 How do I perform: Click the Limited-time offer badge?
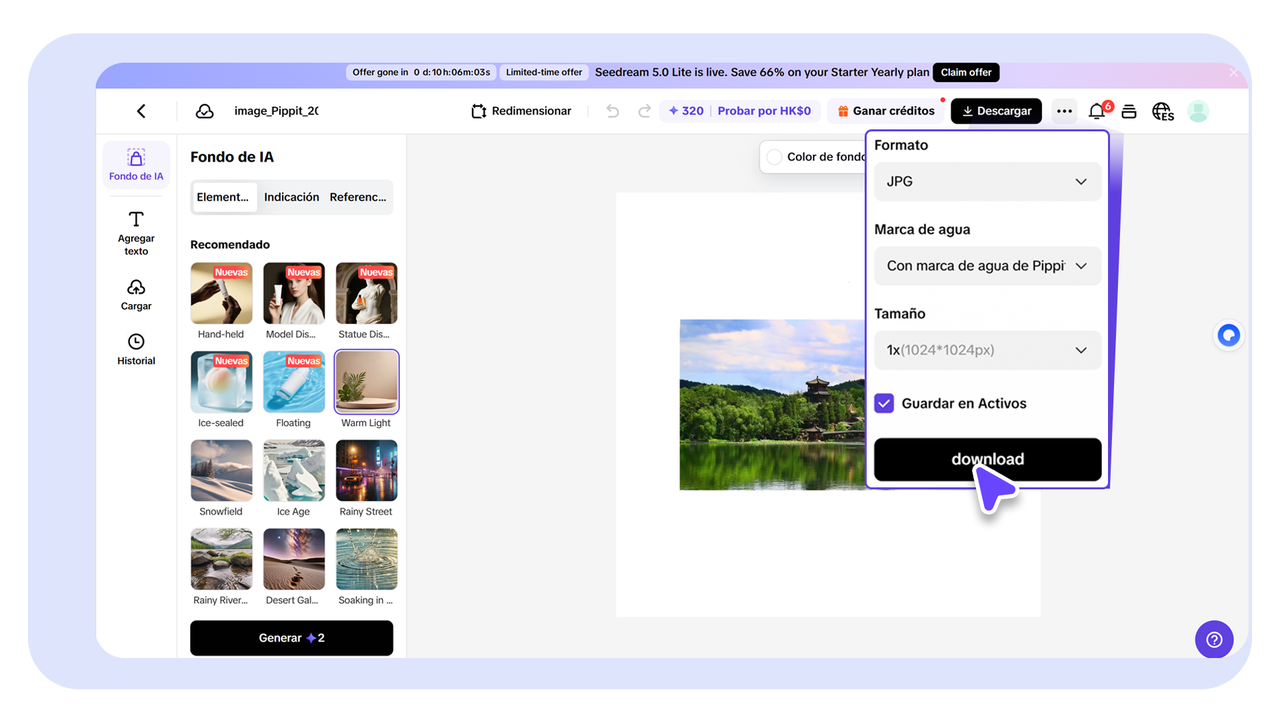coord(543,72)
